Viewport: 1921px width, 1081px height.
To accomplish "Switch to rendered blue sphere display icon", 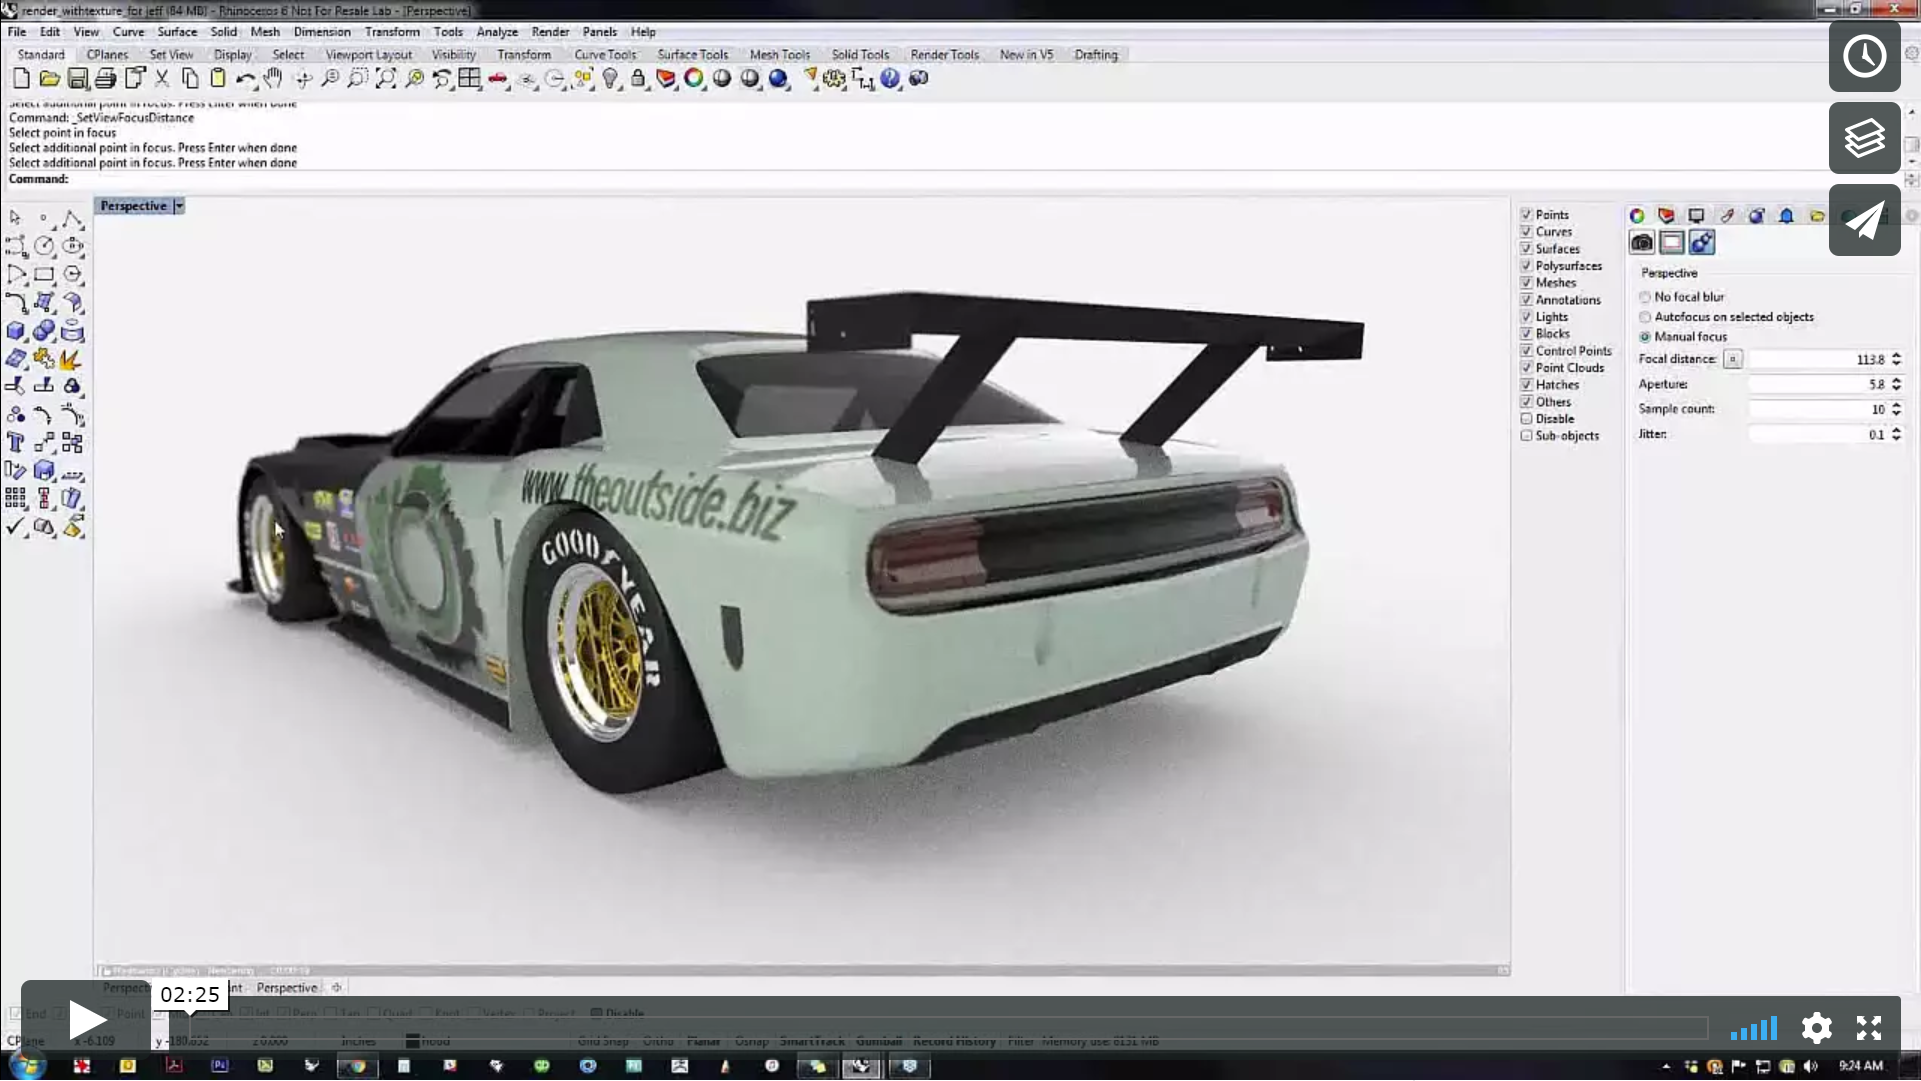I will (778, 78).
